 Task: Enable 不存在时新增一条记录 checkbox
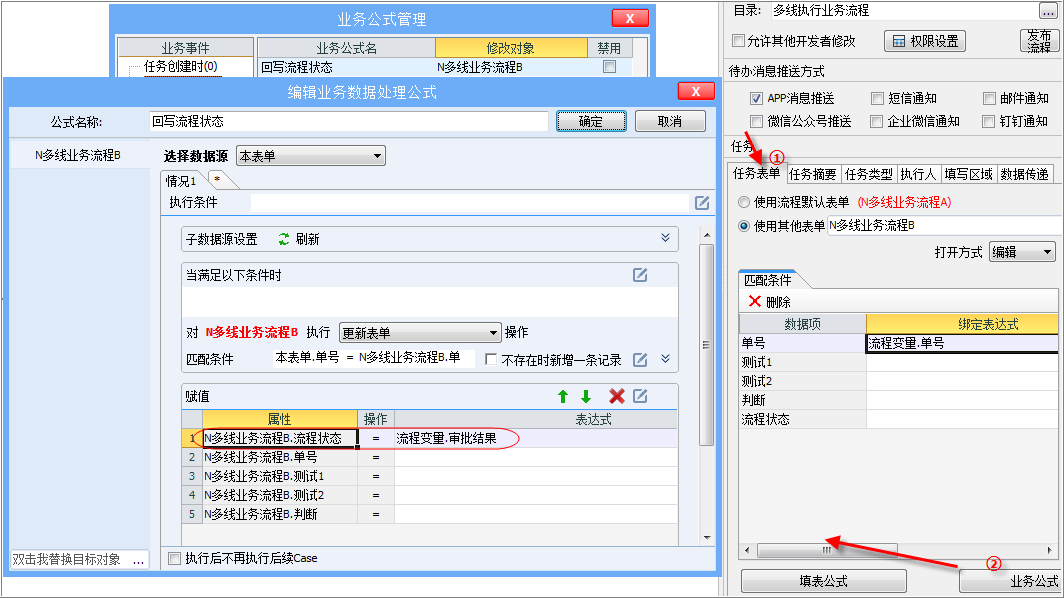(x=491, y=360)
